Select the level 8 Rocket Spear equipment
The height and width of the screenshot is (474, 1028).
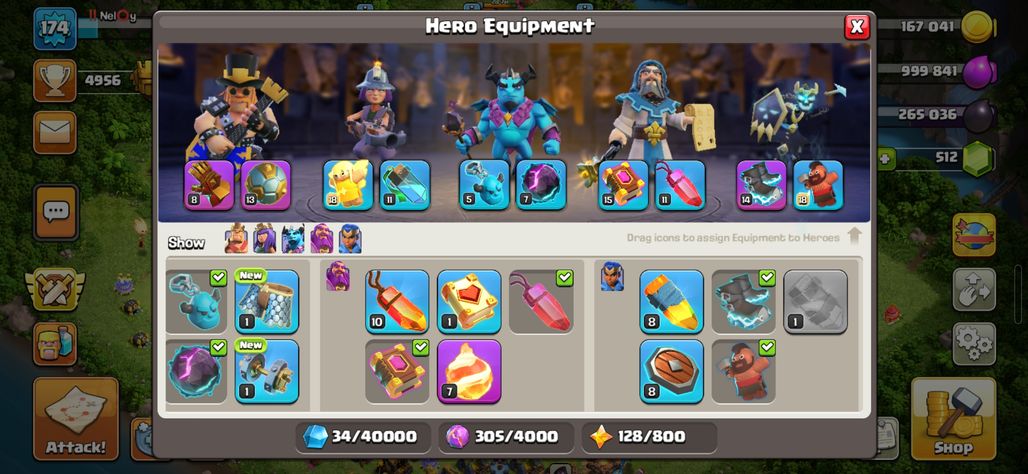tap(671, 302)
